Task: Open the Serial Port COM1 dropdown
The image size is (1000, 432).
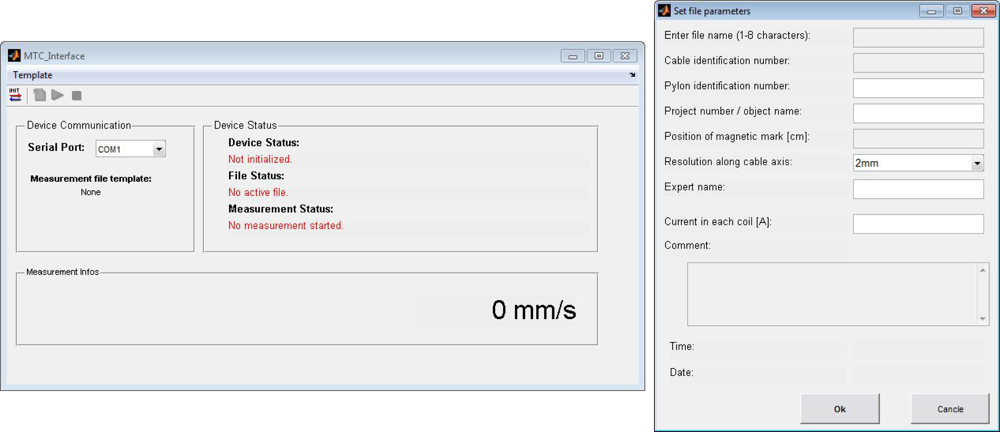Action: point(131,149)
